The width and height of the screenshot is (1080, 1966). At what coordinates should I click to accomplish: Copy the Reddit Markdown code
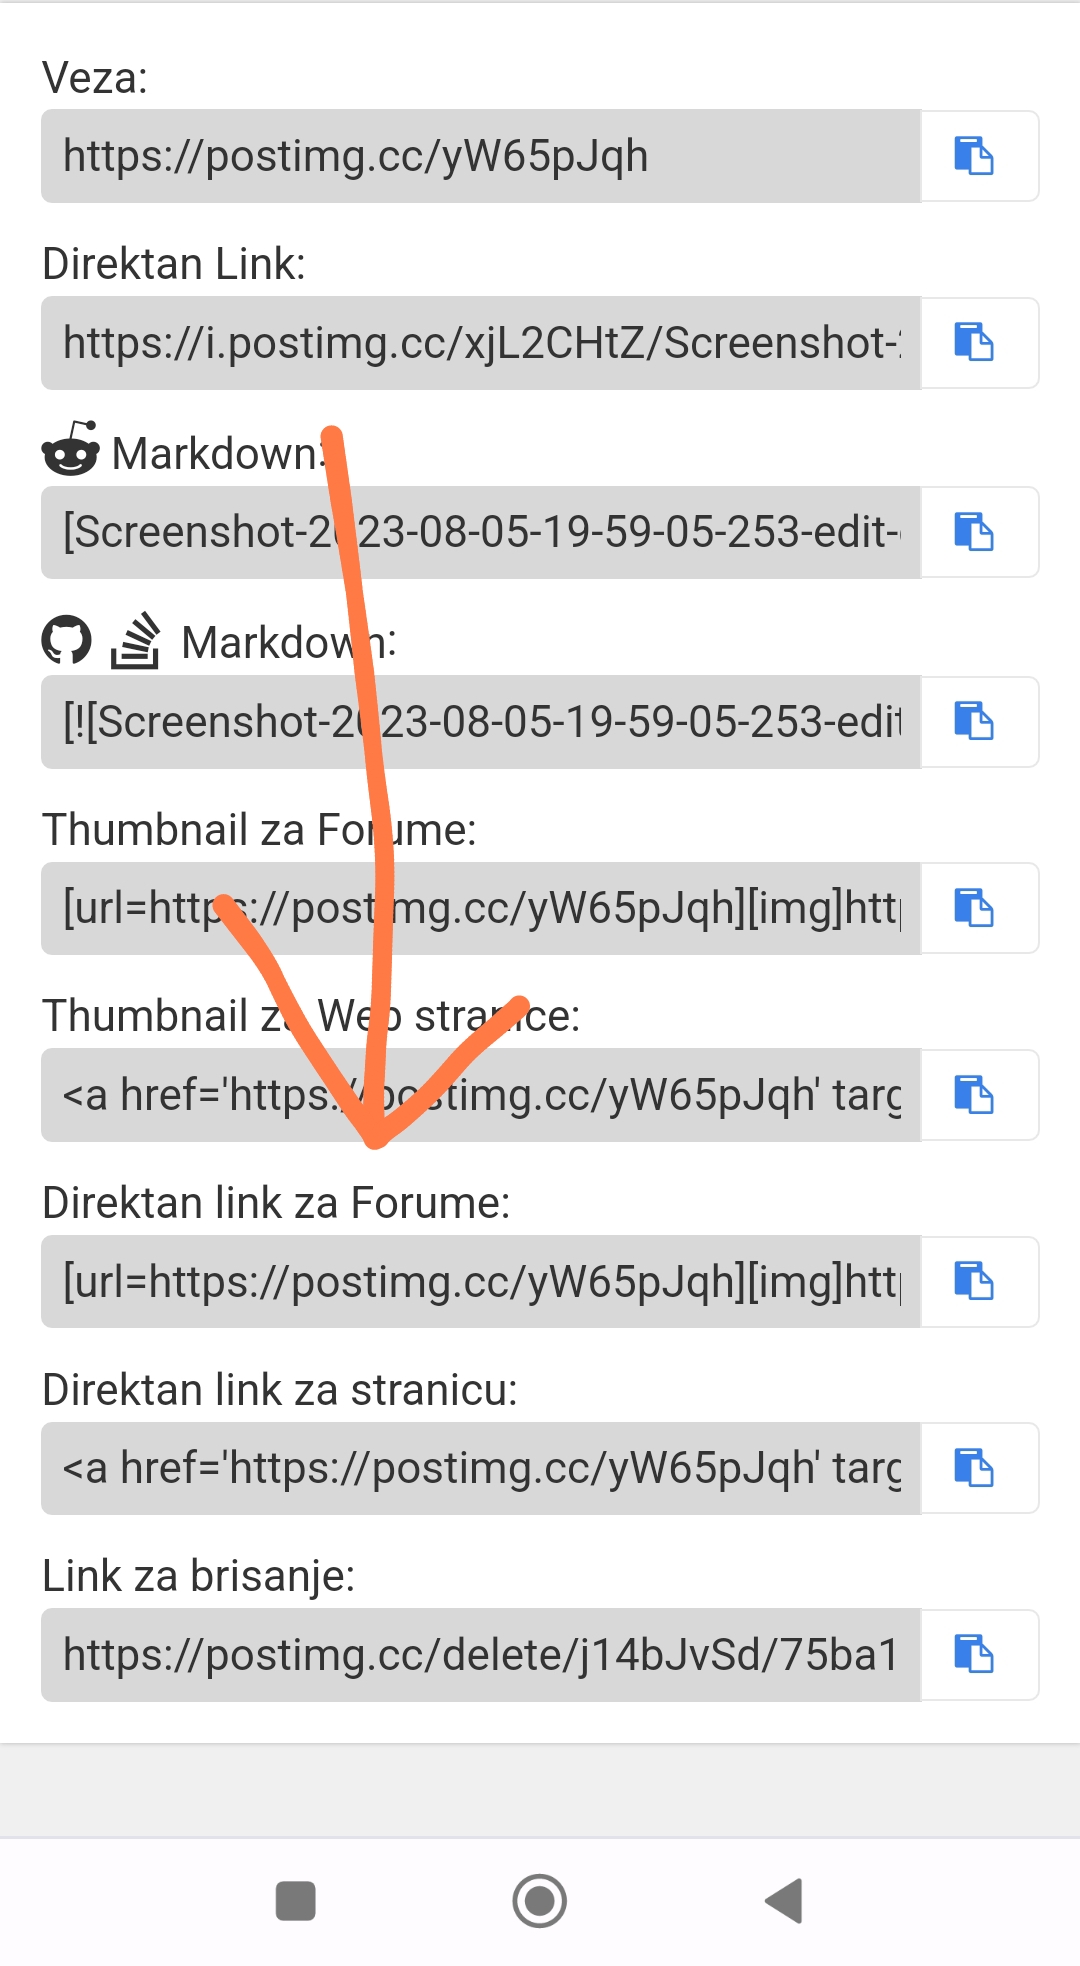point(979,532)
